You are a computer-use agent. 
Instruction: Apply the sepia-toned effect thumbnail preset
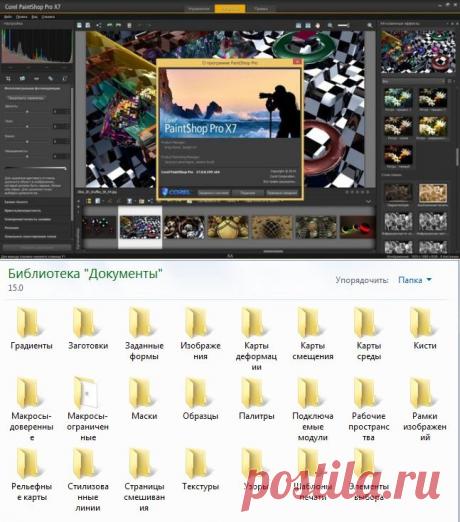coord(433,193)
